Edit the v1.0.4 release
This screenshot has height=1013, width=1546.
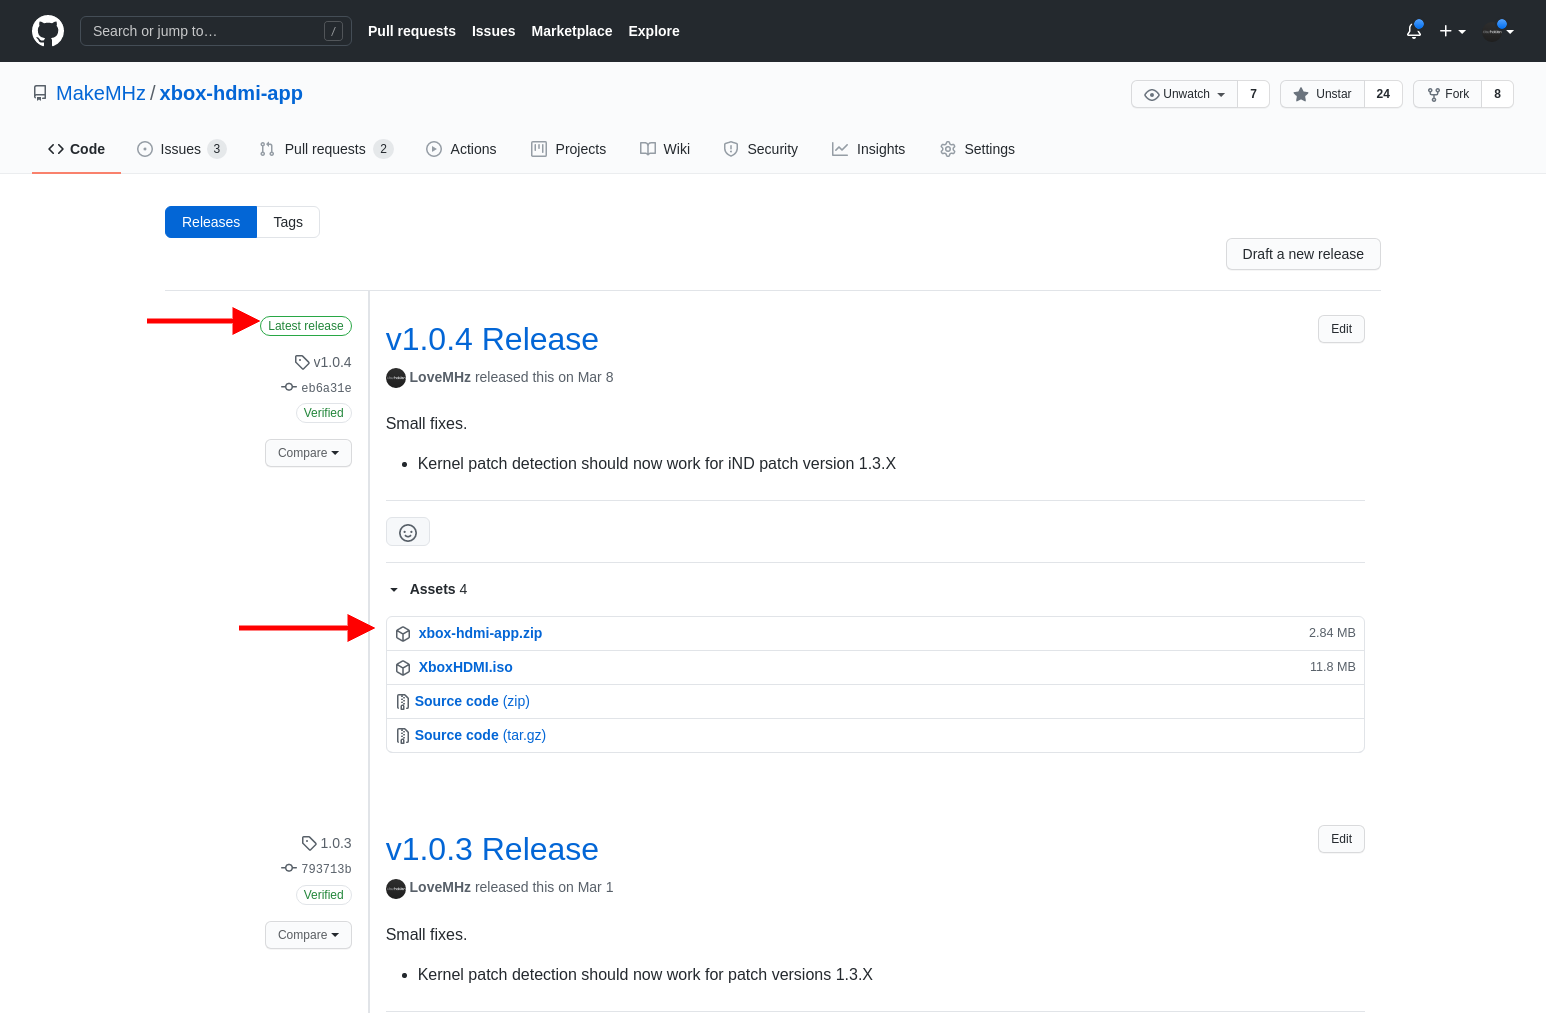coord(1341,329)
